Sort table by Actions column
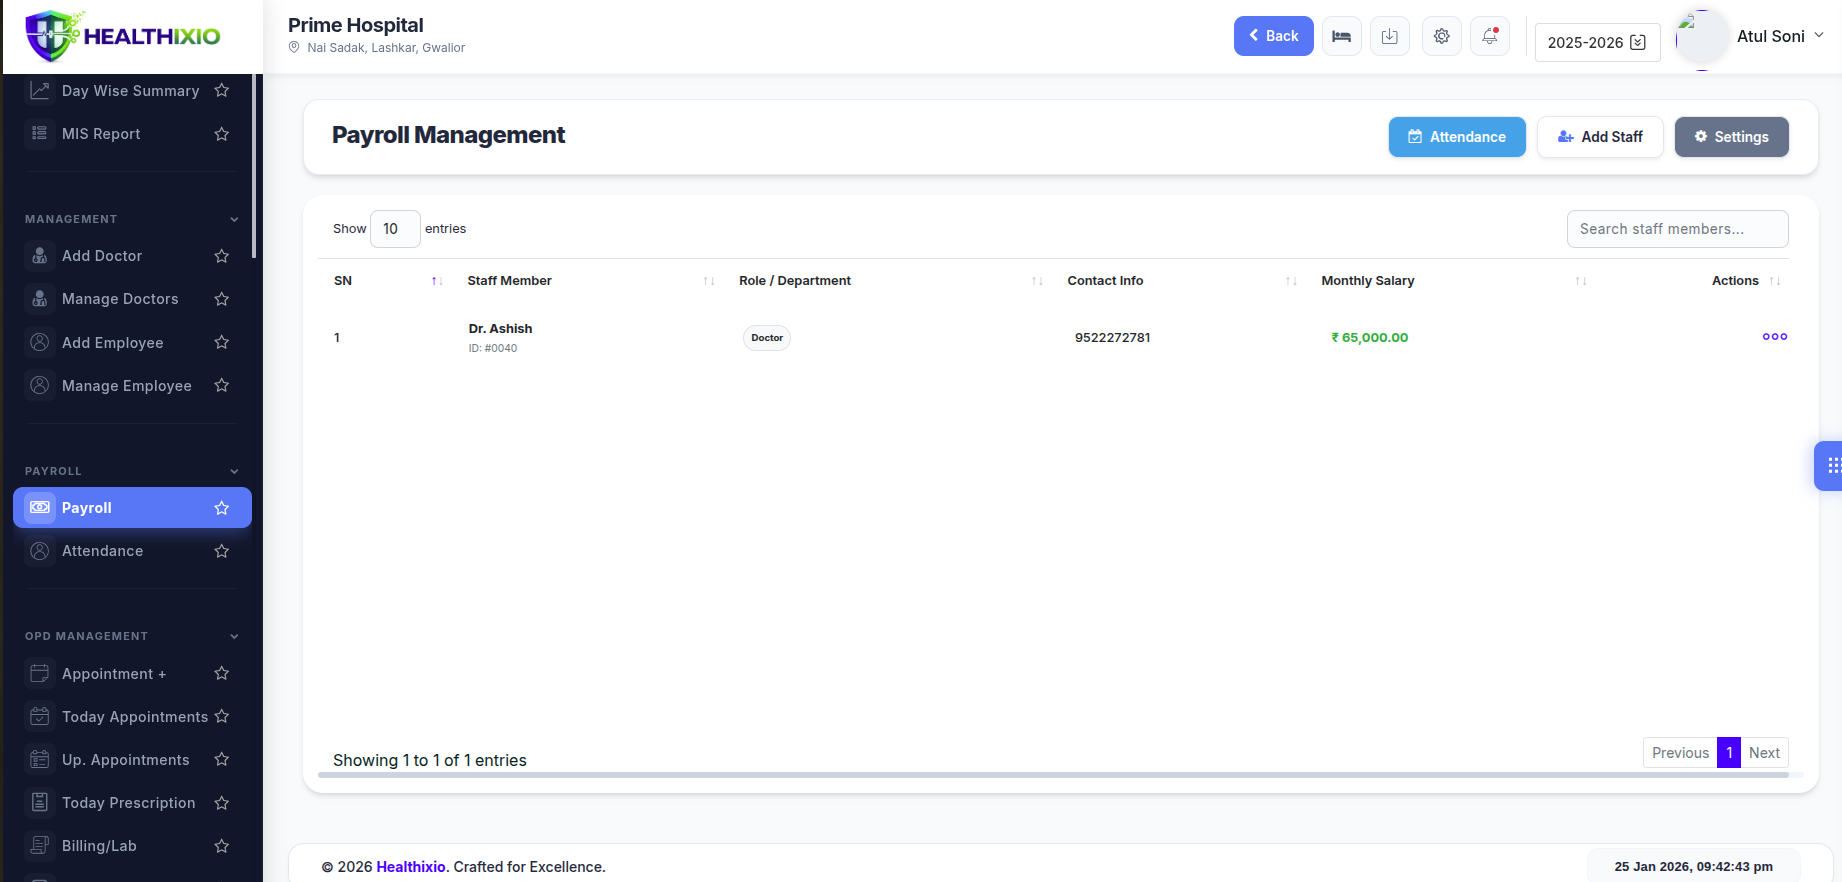Screen dimensions: 1842x882 [x=1775, y=281]
